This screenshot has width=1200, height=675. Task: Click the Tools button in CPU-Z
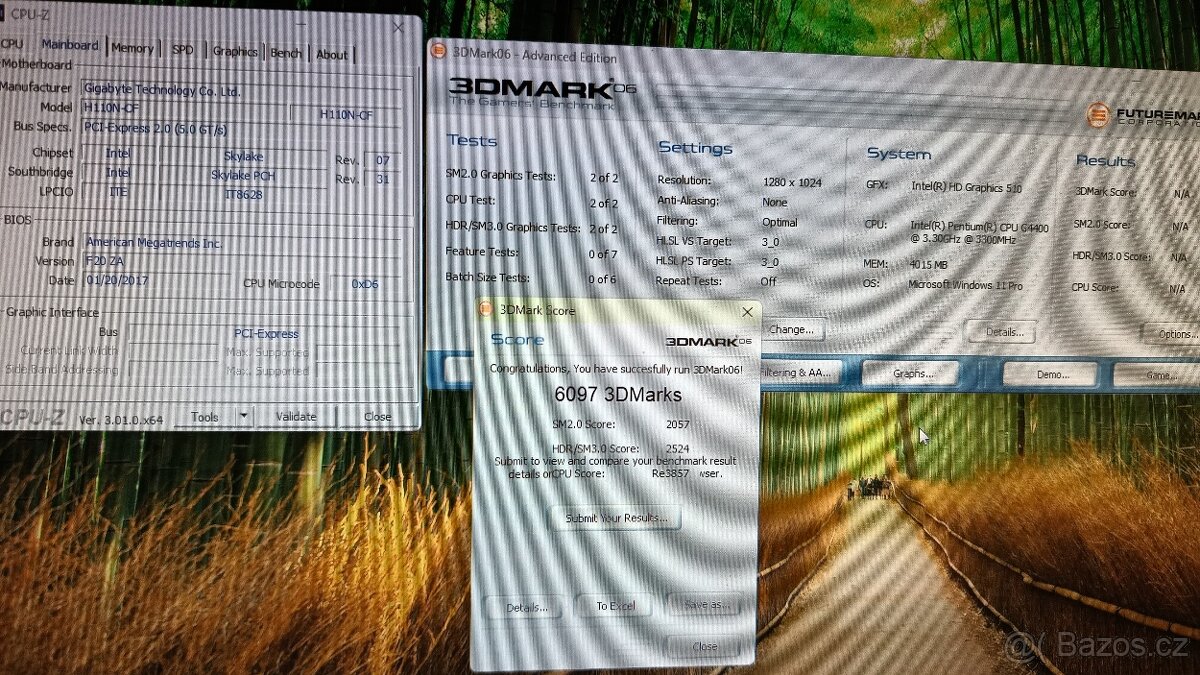click(205, 417)
